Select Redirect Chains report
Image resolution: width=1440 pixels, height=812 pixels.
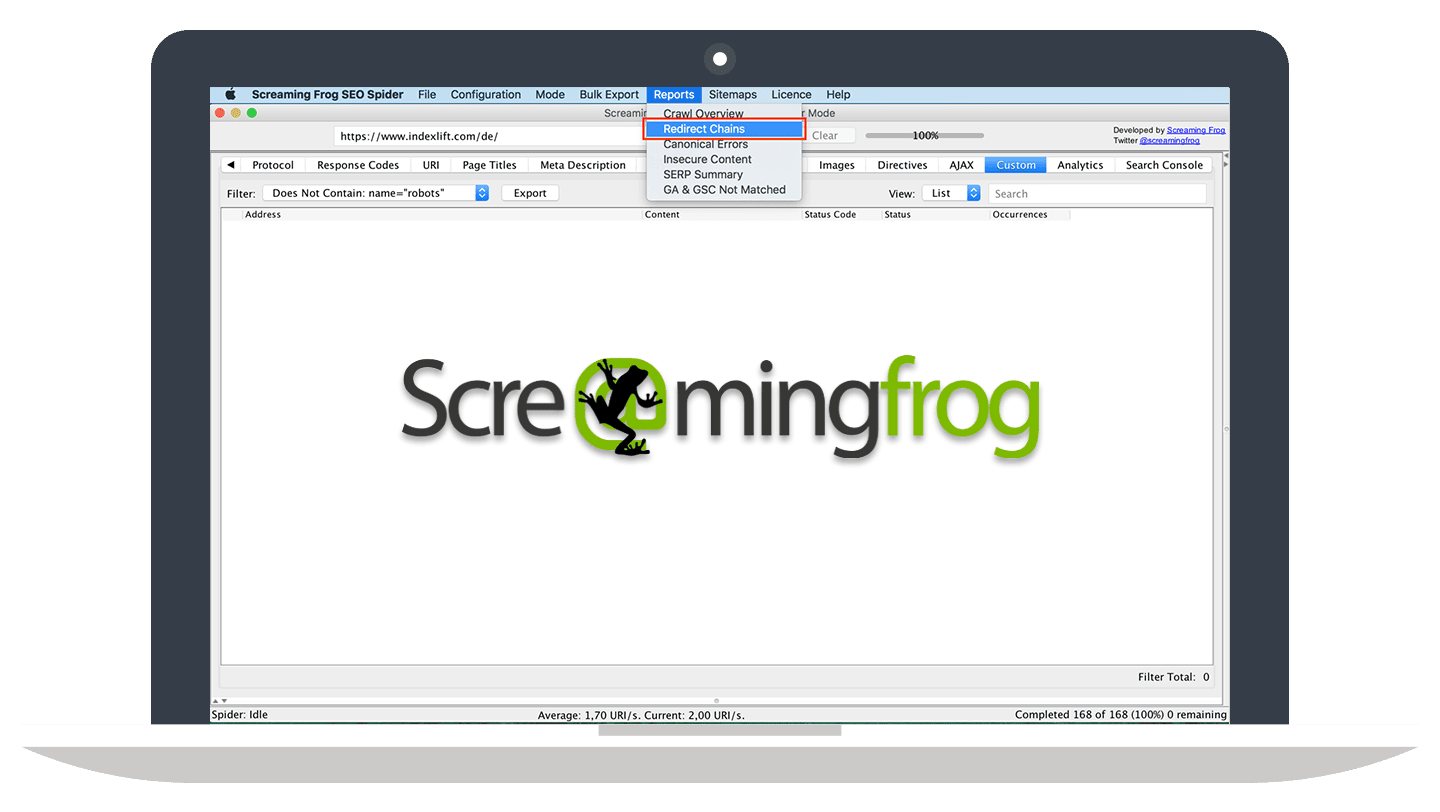pyautogui.click(x=724, y=129)
